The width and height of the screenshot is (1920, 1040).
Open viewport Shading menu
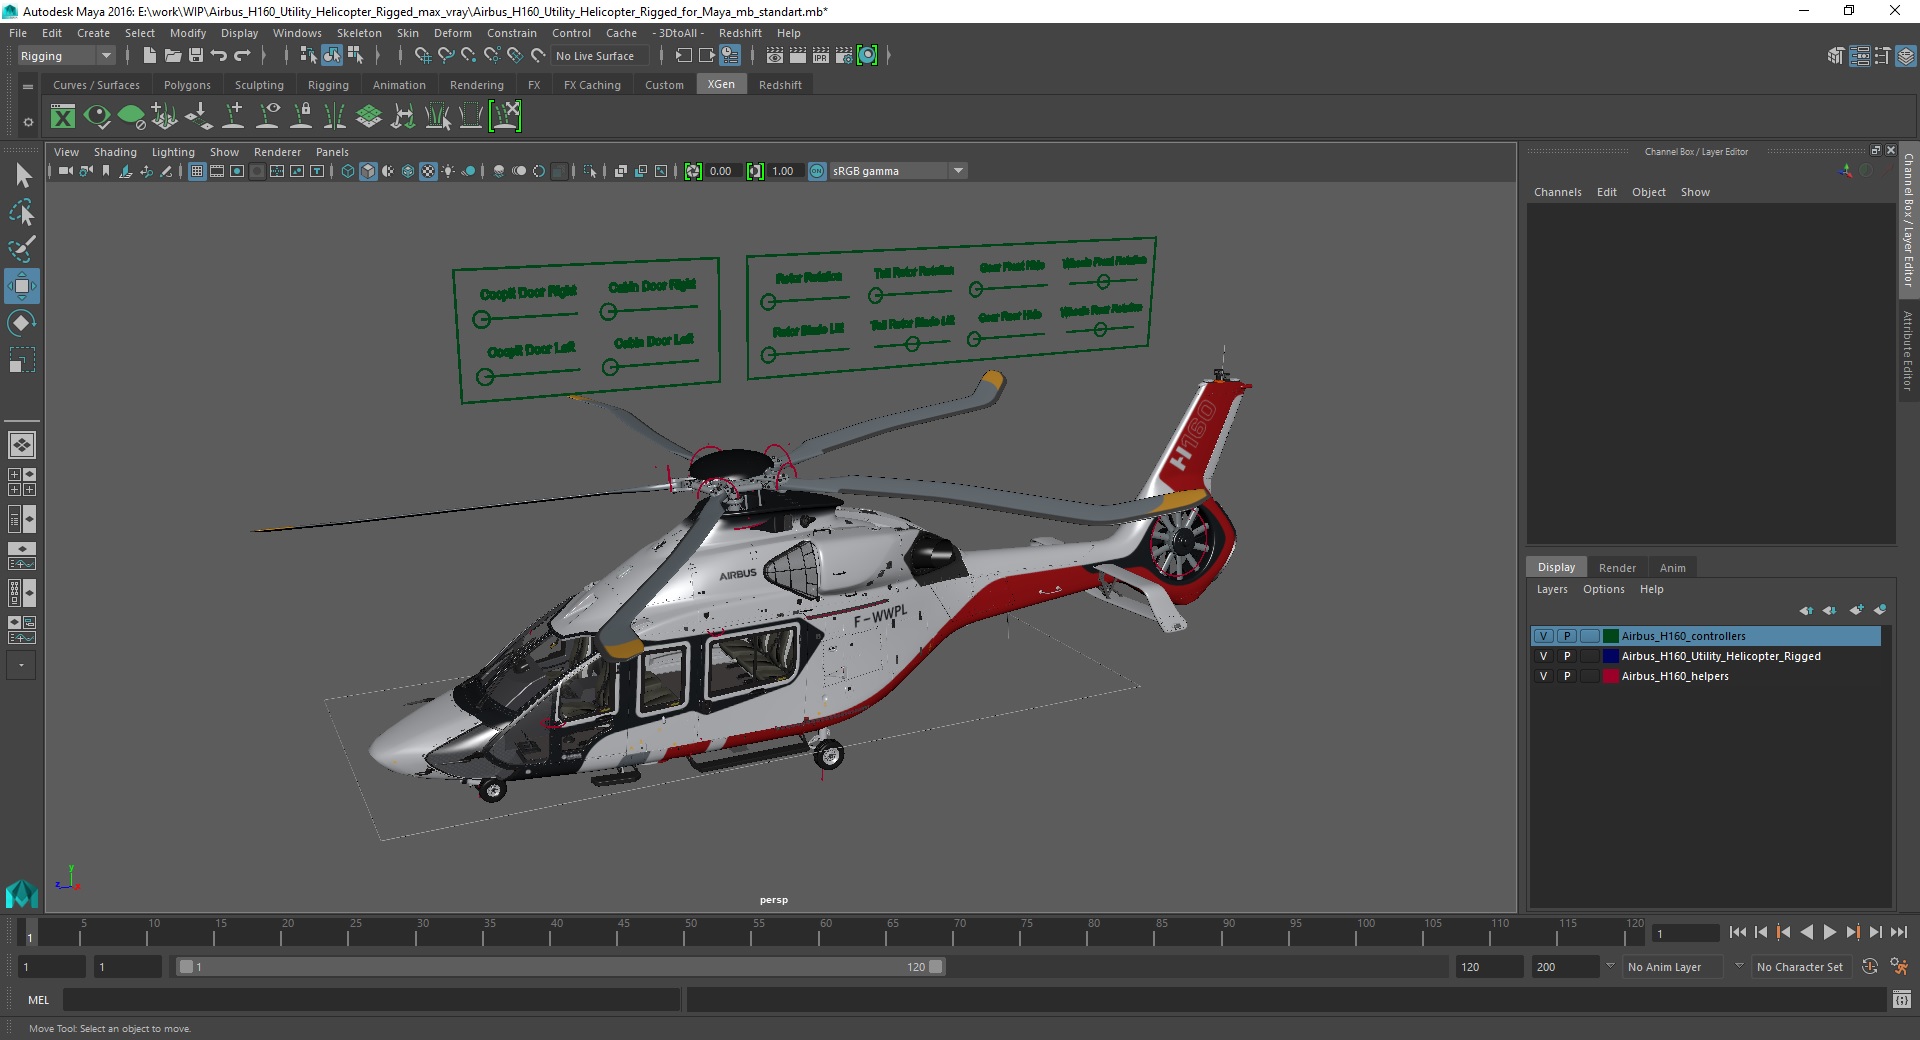[115, 152]
